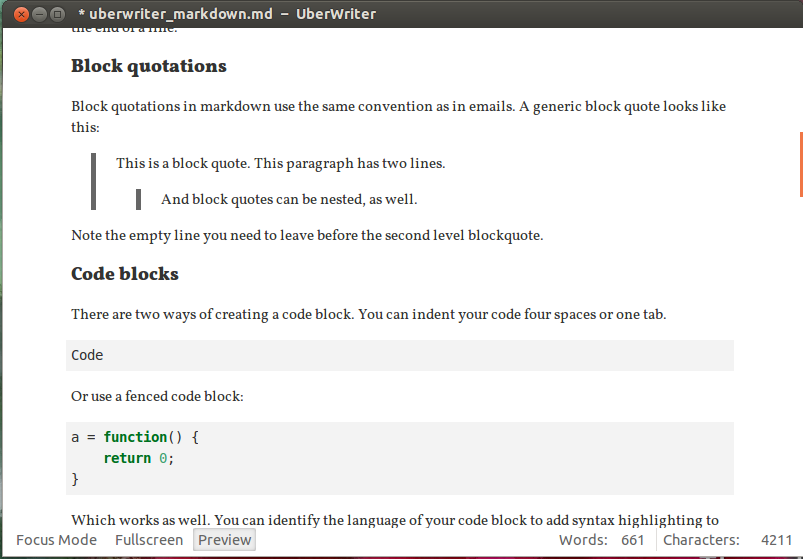Click the 'Block quotations' heading
Viewport: 803px width, 559px height.
tap(149, 66)
